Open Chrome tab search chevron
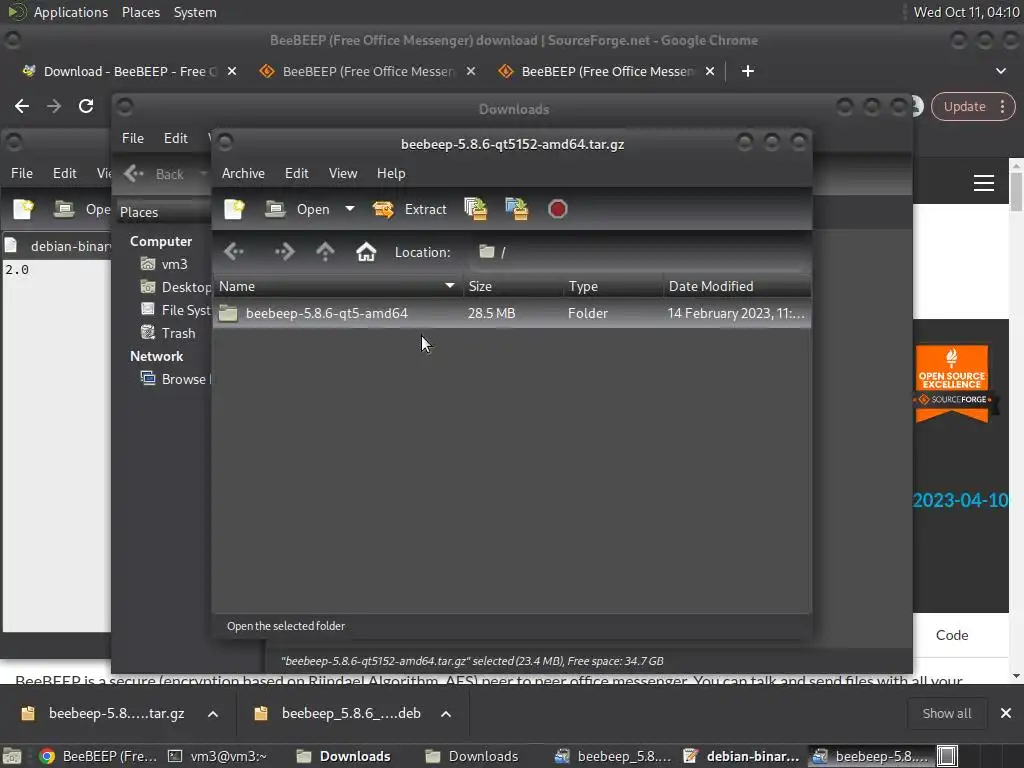The image size is (1024, 768). pos(1000,71)
